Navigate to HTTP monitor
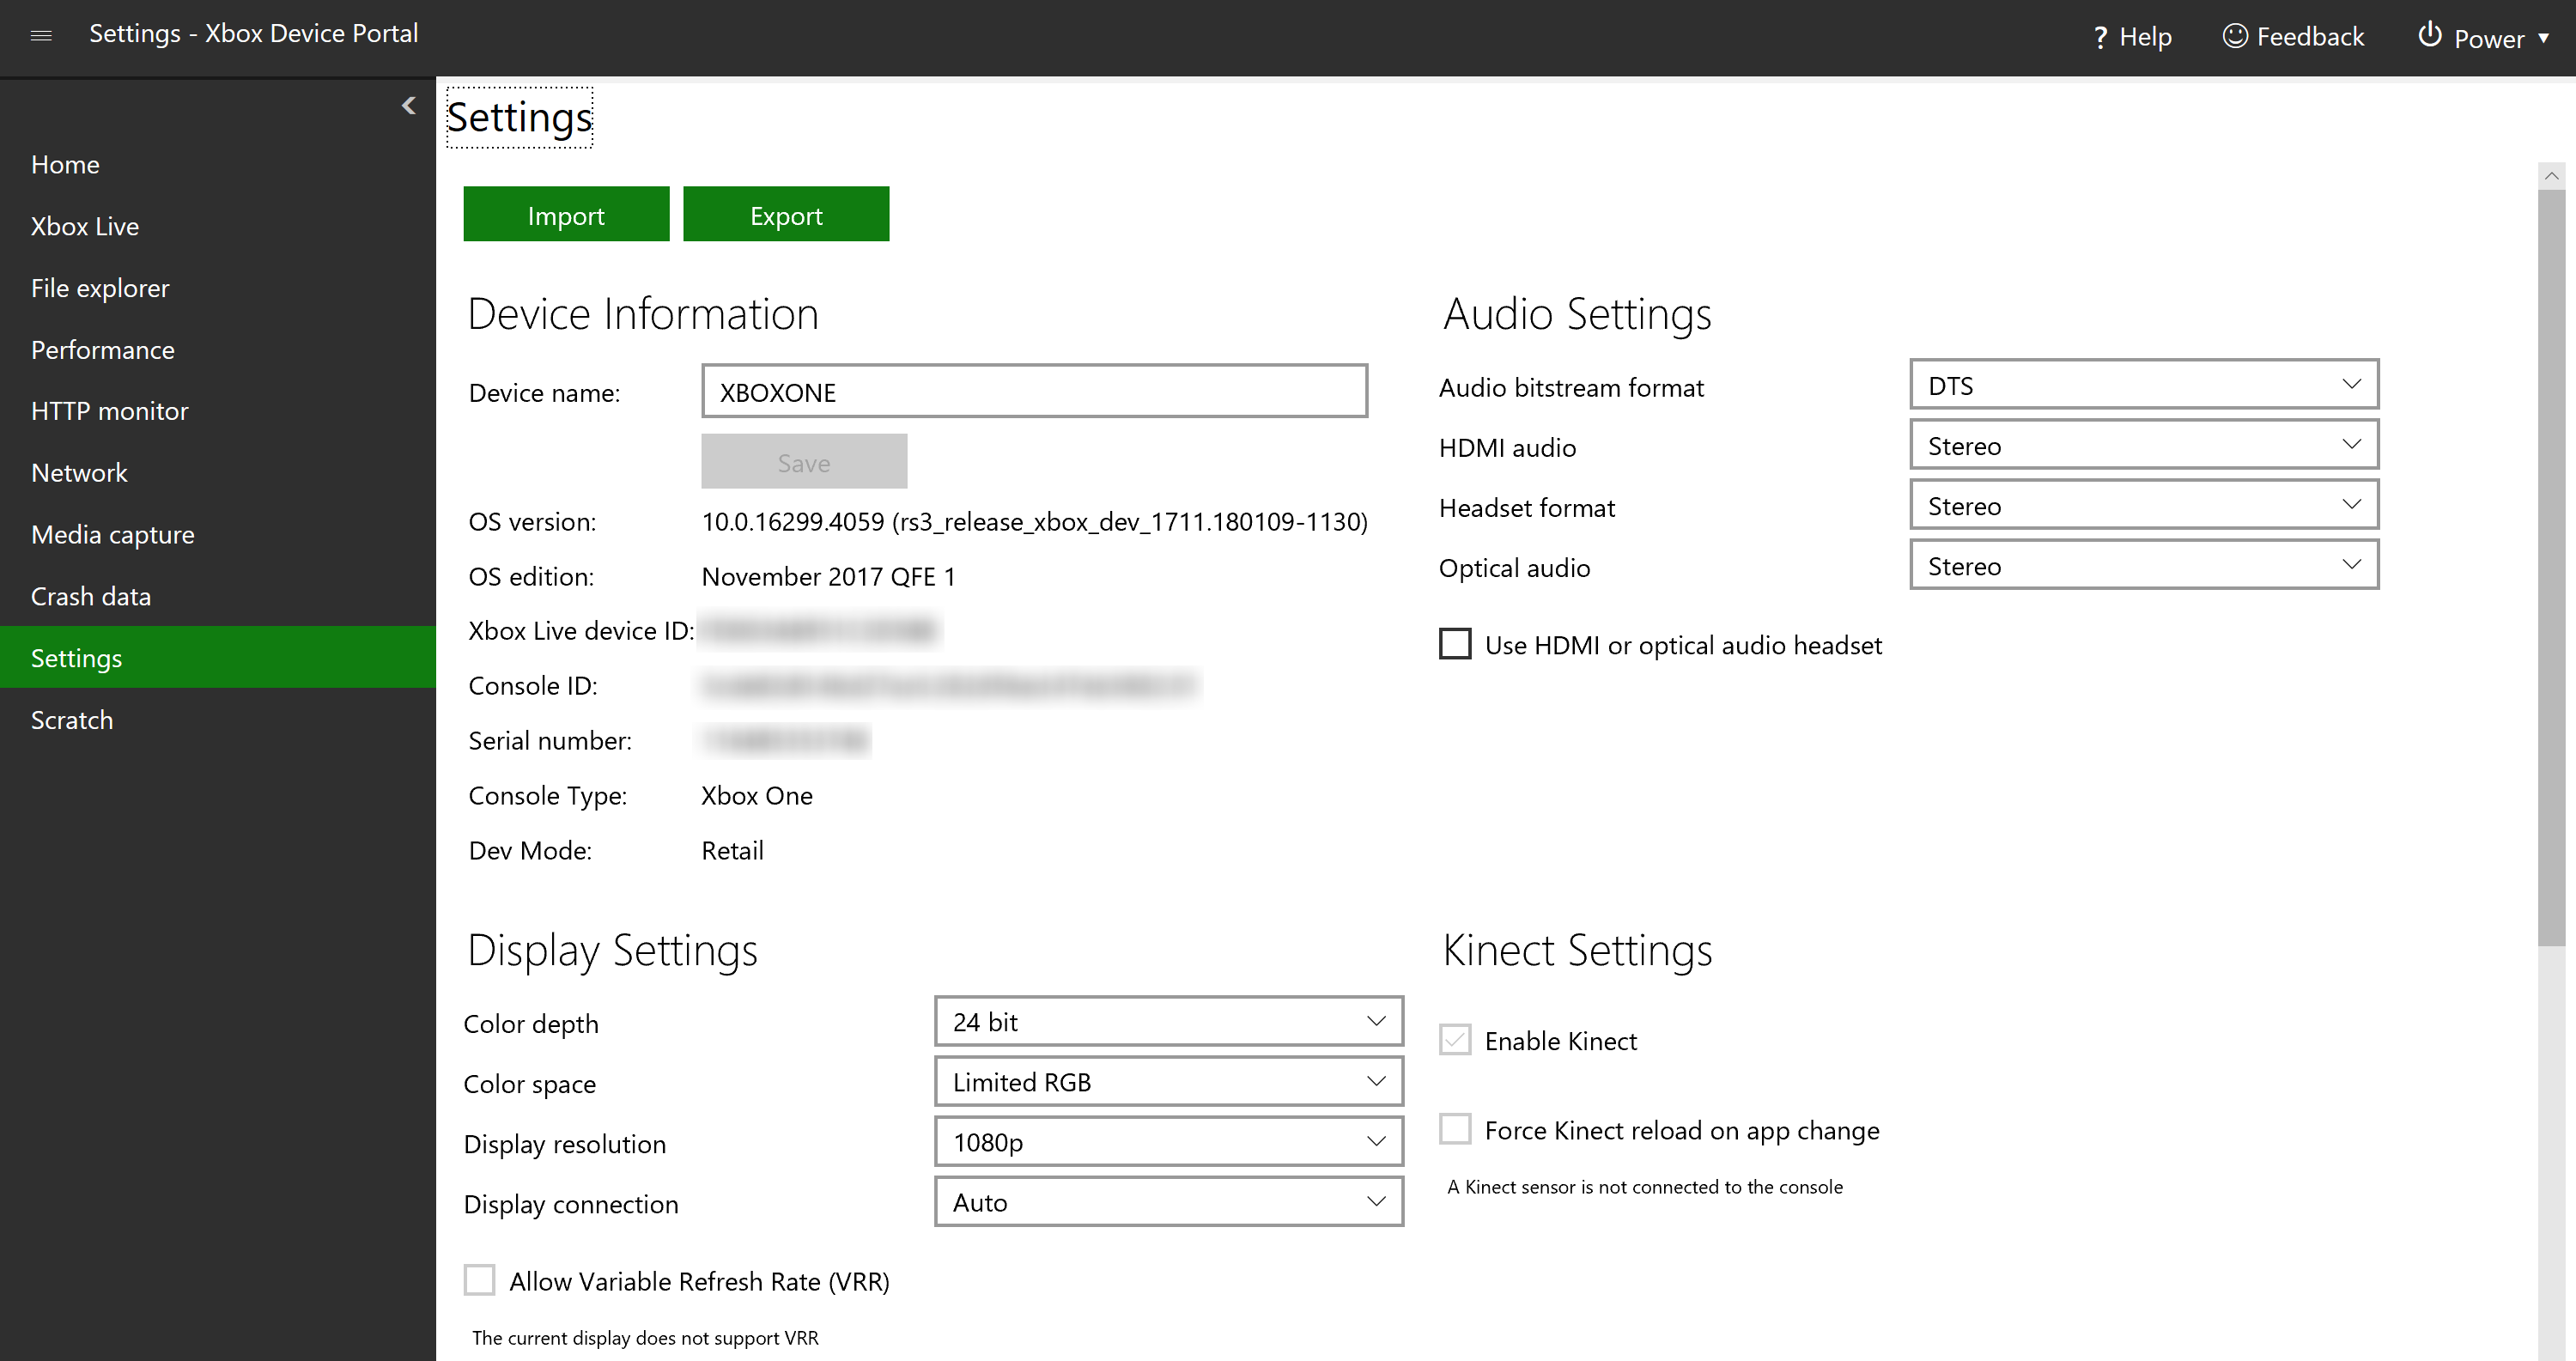Image resolution: width=2576 pixels, height=1361 pixels. click(109, 410)
